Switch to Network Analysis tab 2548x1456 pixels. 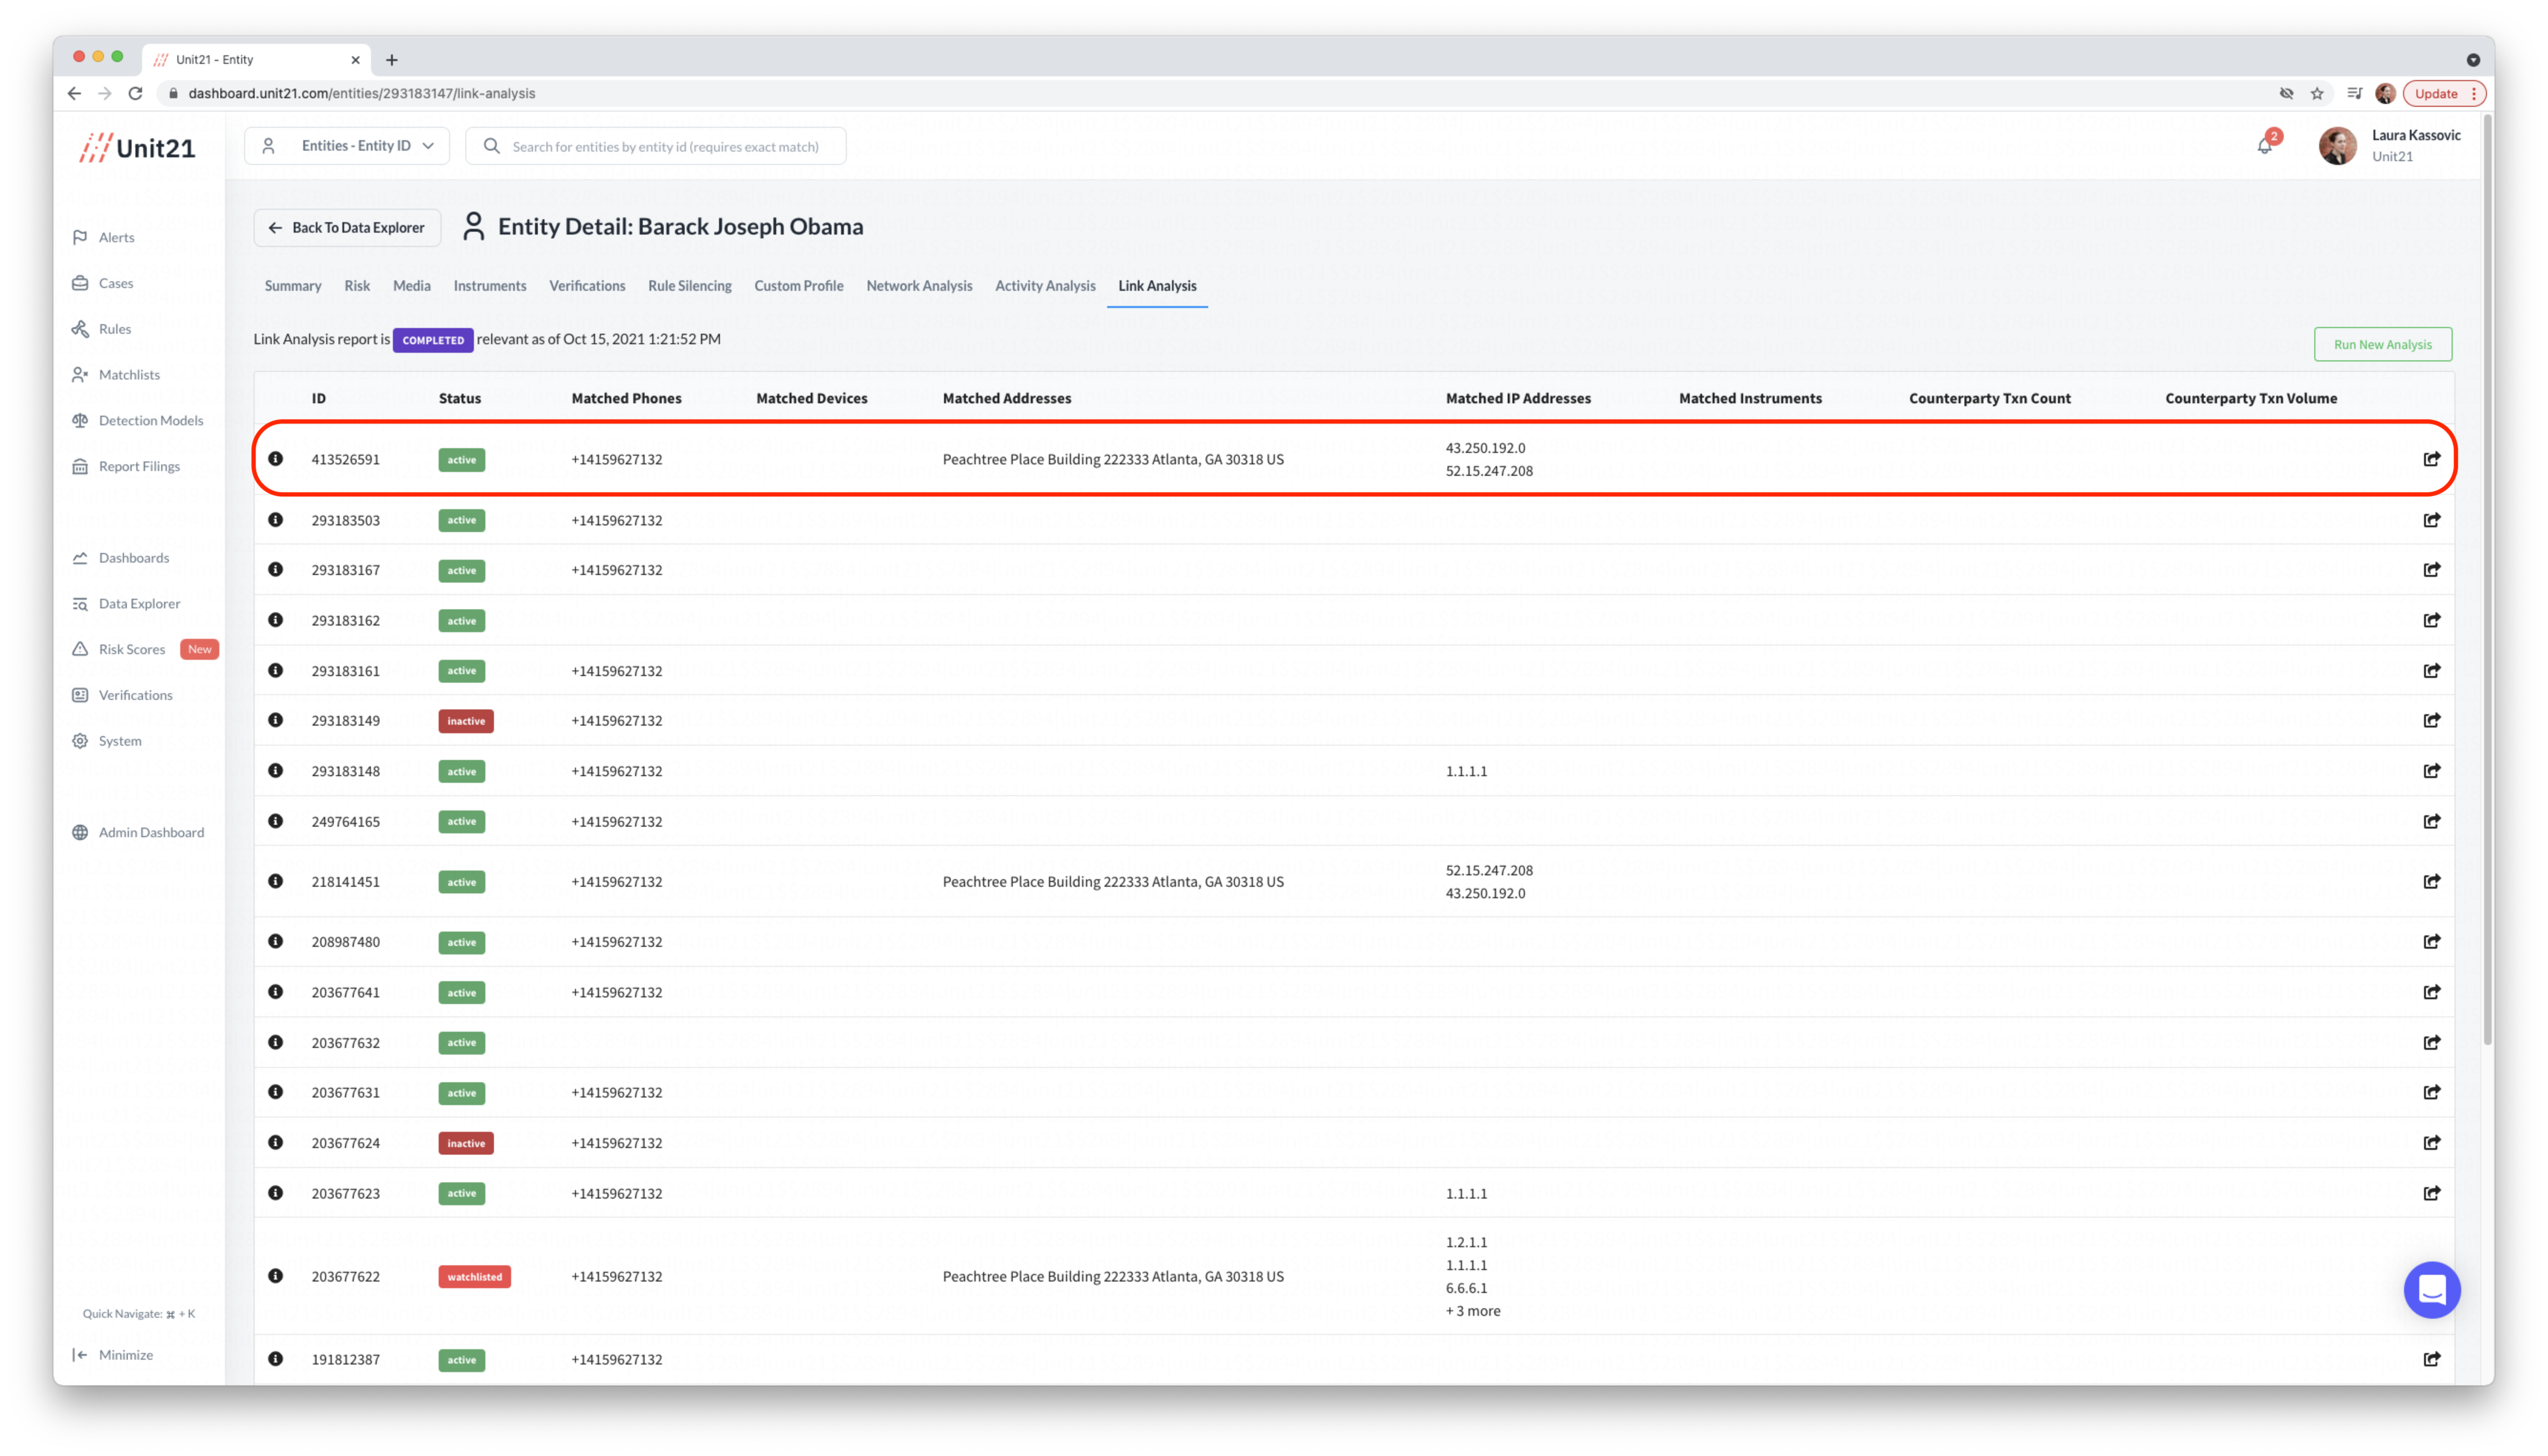[918, 286]
